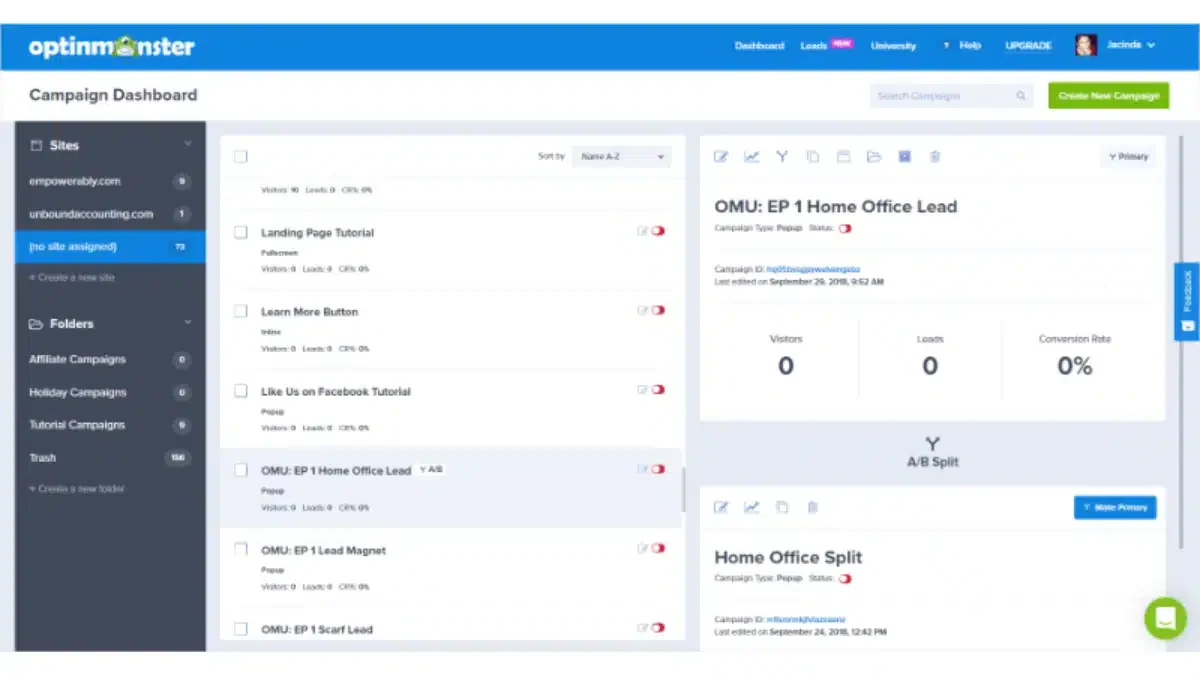This screenshot has height=675, width=1200.
Task: Go to Dashboard in the top navigation
Action: (759, 46)
